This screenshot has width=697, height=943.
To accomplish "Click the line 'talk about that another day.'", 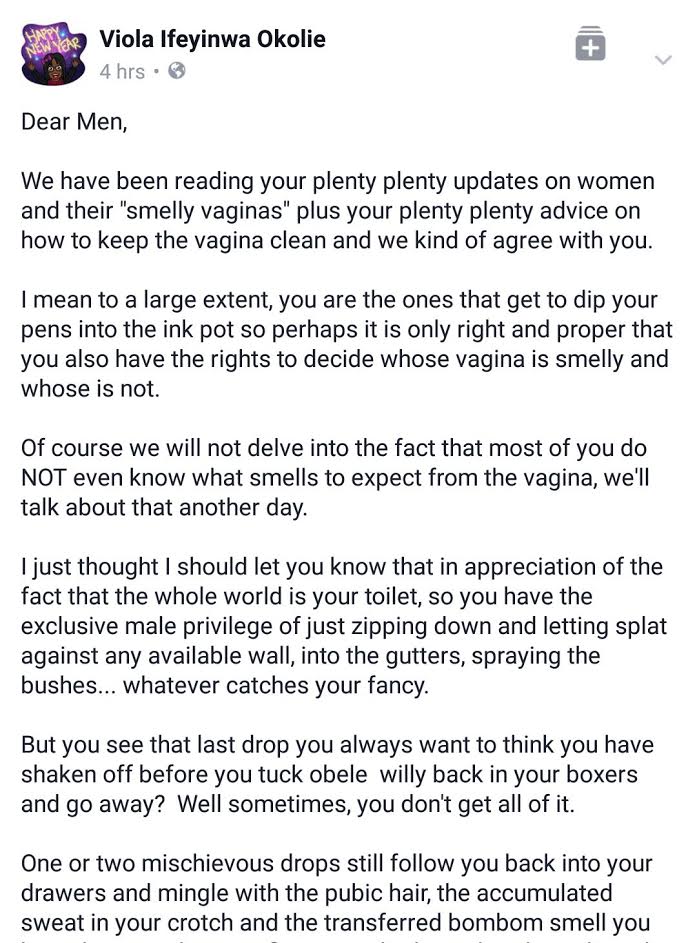I will tap(164, 508).
